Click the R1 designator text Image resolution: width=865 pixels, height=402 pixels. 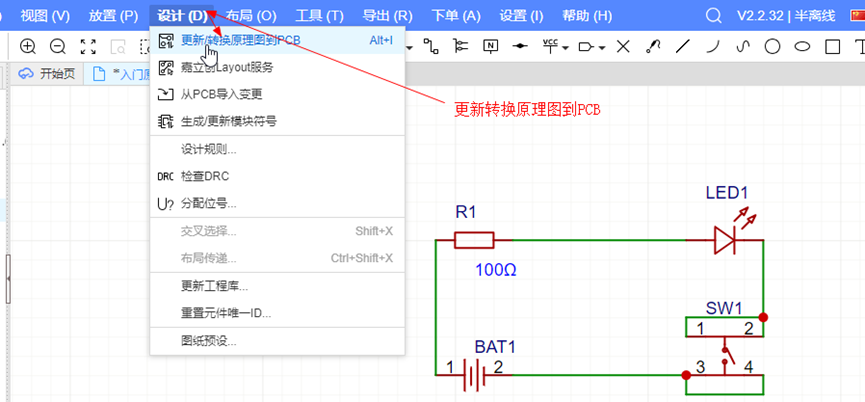pos(466,212)
